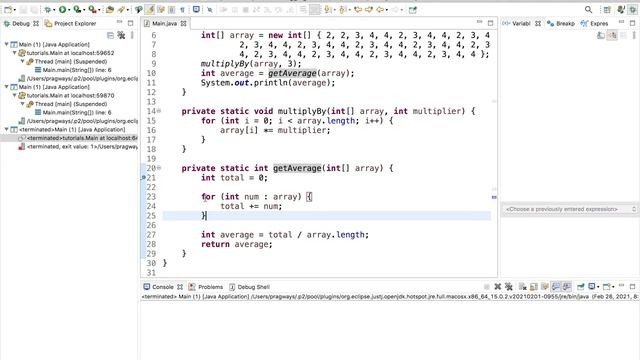The image size is (640, 360).
Task: Click Remove All Terminated Launches in Debug view
Action: 121,36
